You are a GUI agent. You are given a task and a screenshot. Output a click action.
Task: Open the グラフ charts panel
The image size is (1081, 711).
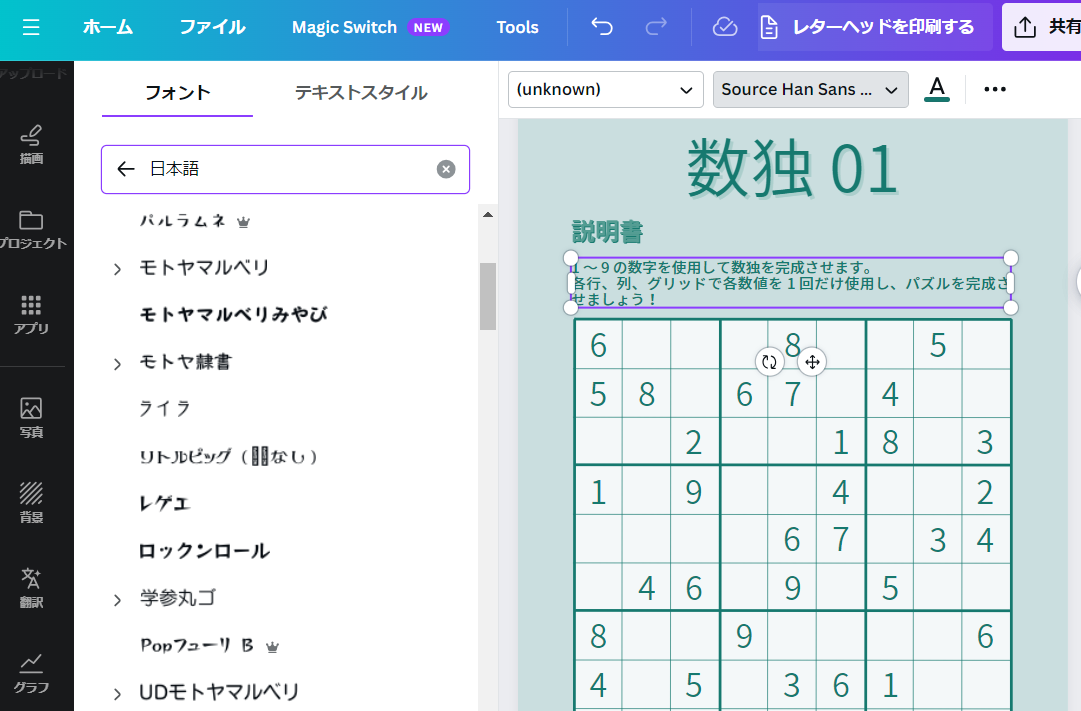[31, 673]
